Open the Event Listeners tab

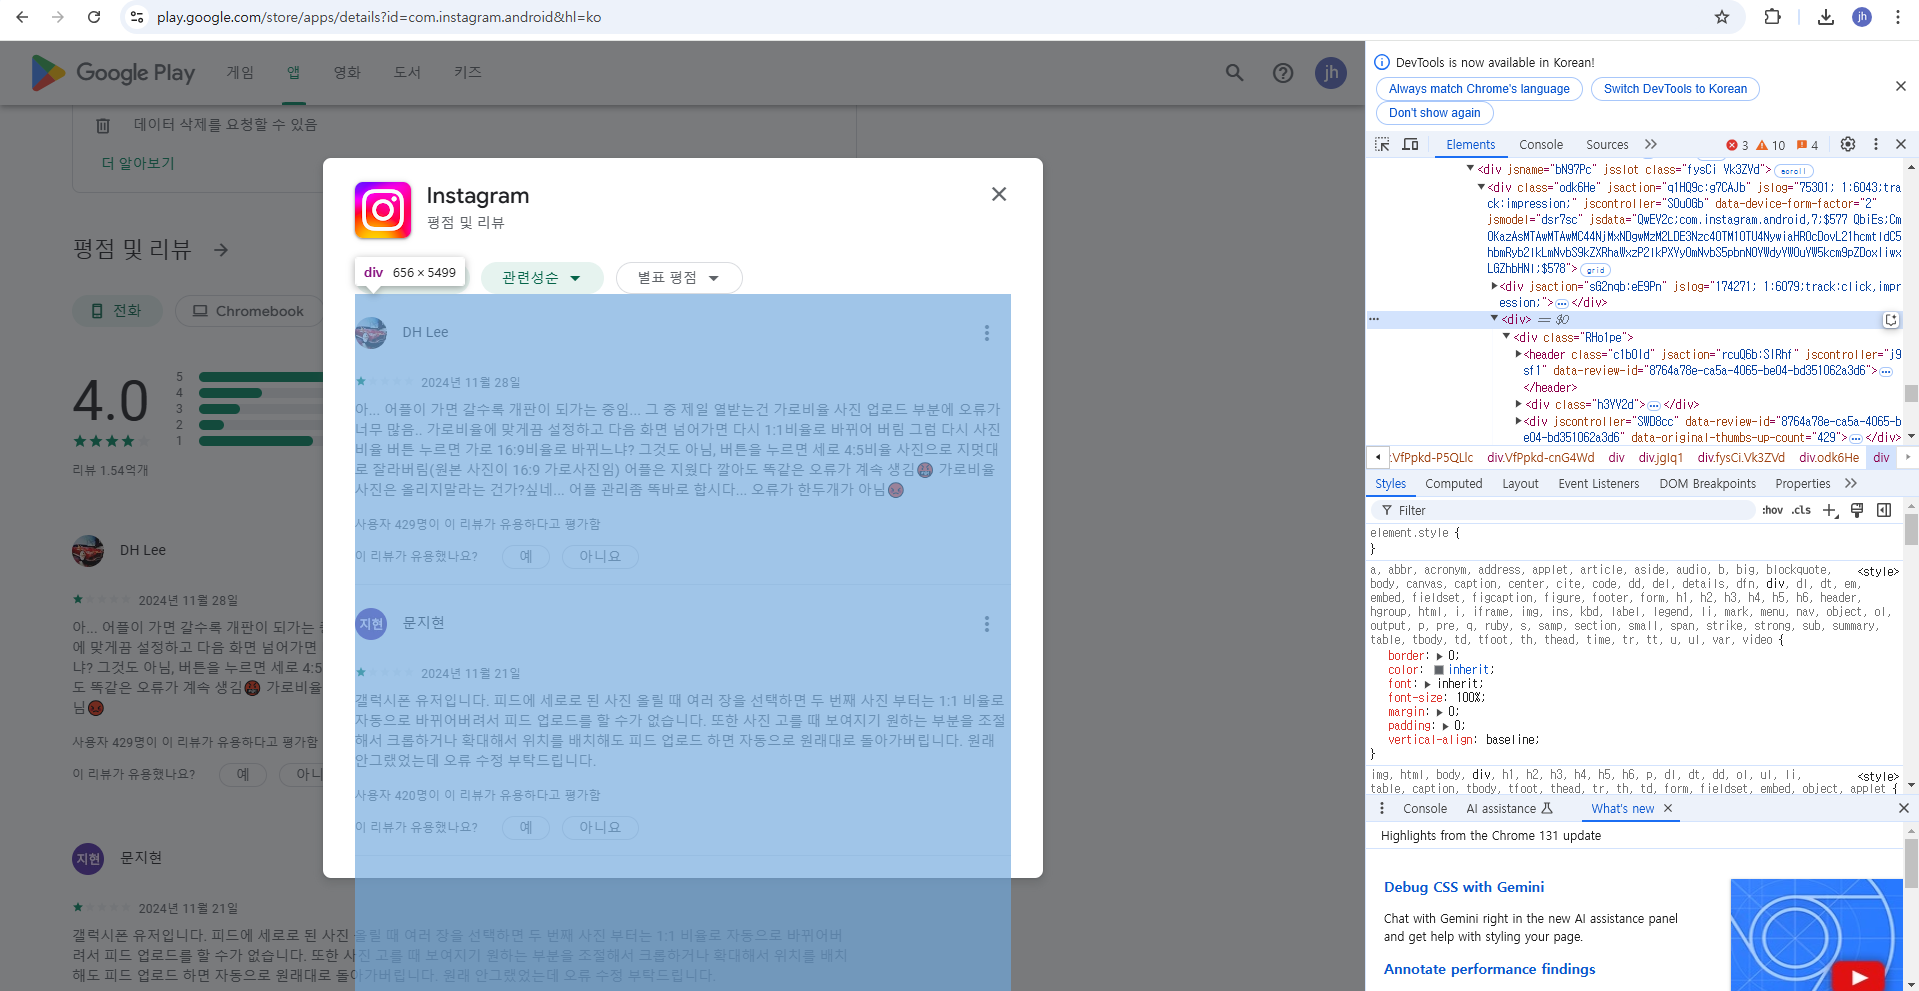[1599, 484]
